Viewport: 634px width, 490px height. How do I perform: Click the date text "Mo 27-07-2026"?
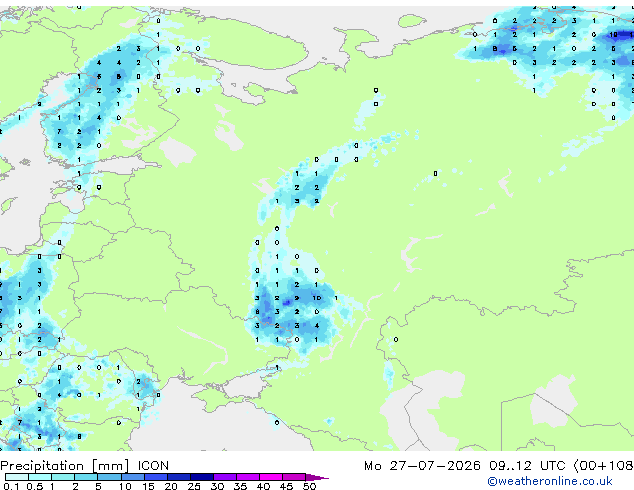(422, 466)
